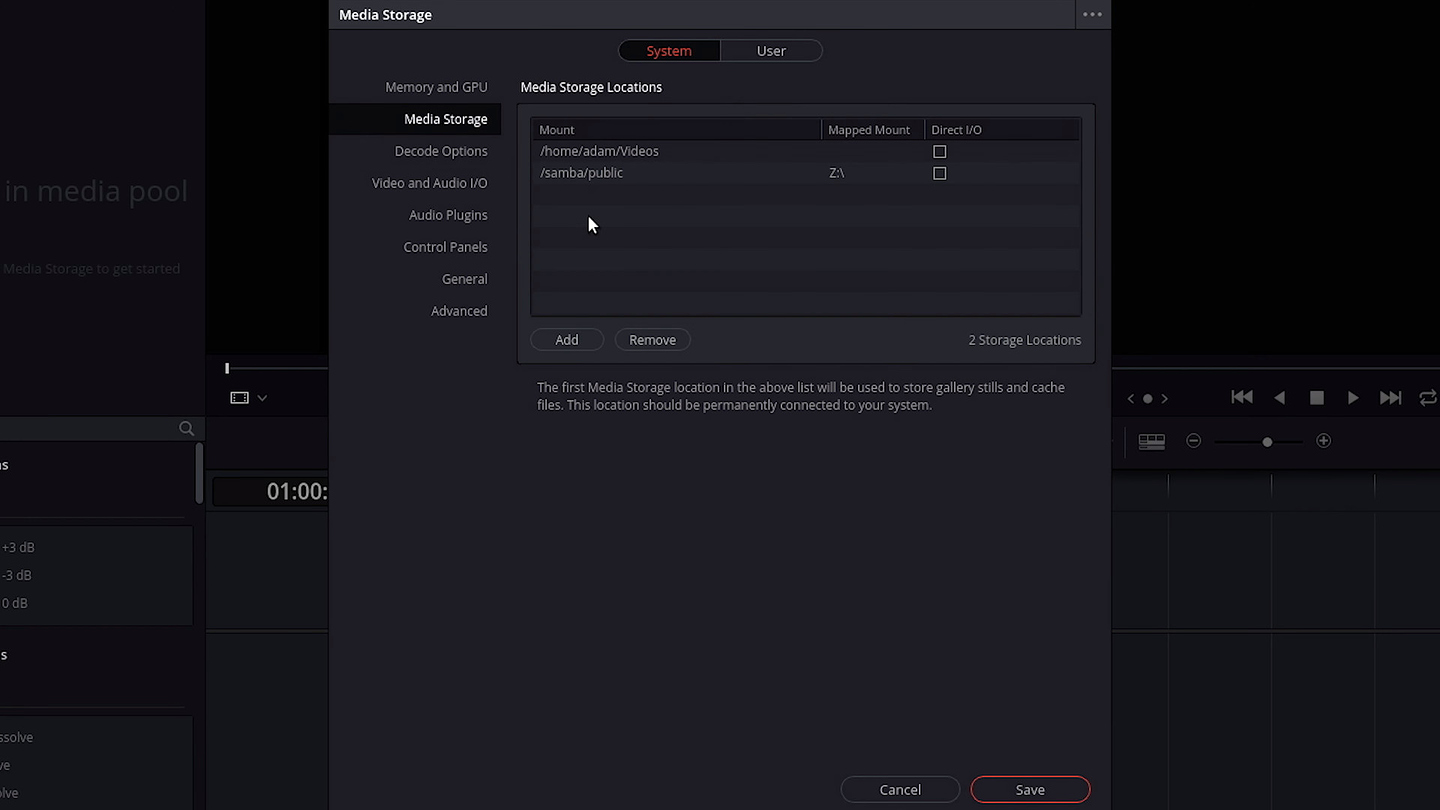This screenshot has height=810, width=1440.
Task: Jump to last frame transport button
Action: (1390, 398)
